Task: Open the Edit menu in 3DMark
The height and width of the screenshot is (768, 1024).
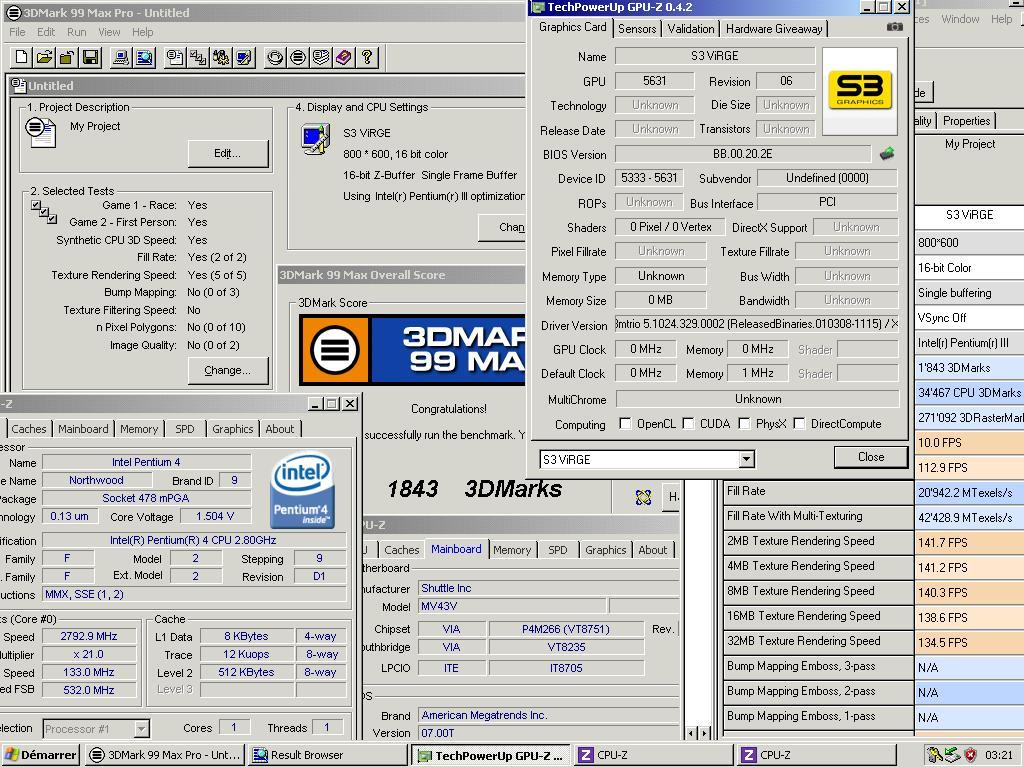Action: [46, 32]
